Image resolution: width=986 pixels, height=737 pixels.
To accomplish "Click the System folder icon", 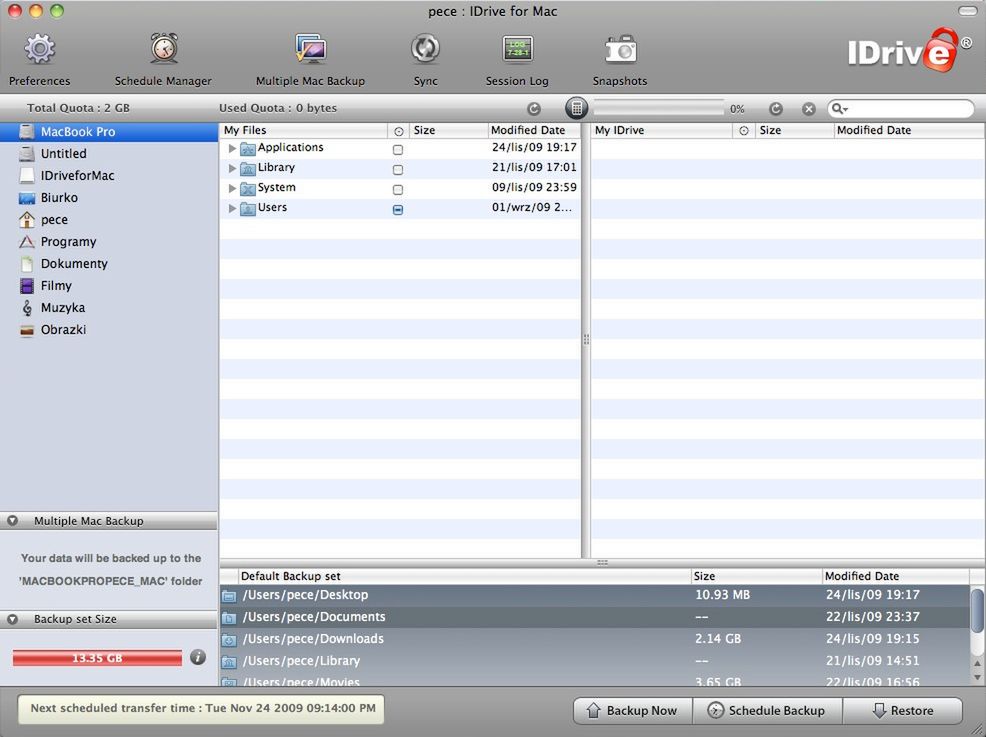I will point(248,189).
